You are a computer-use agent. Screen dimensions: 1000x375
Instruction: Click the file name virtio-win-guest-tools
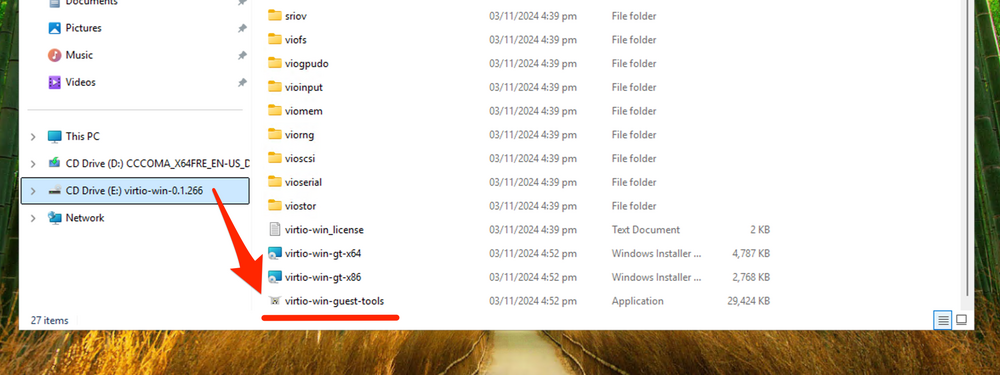(335, 301)
